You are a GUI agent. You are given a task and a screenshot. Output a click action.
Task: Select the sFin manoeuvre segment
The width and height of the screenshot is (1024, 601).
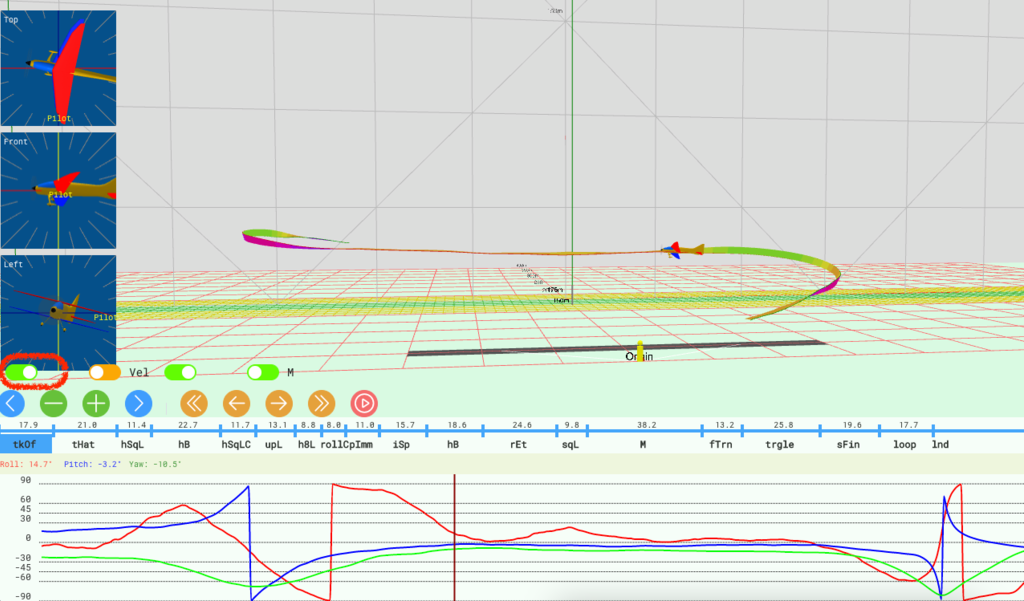coord(848,444)
